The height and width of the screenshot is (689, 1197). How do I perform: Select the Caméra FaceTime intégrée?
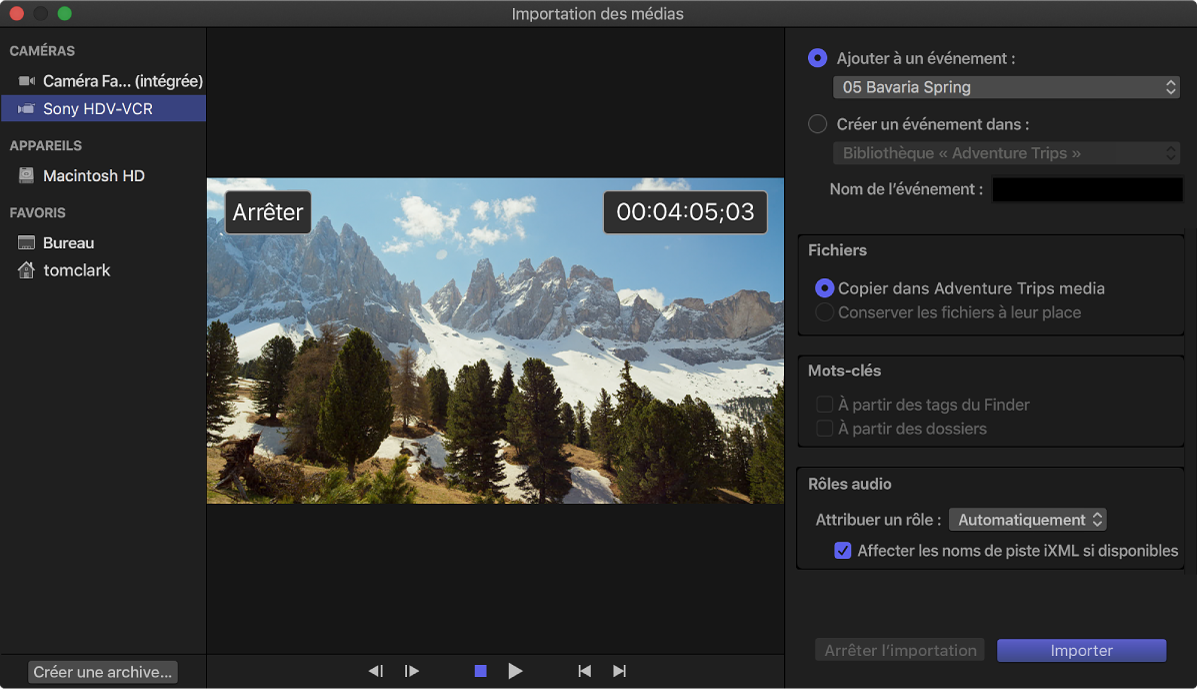pos(120,80)
